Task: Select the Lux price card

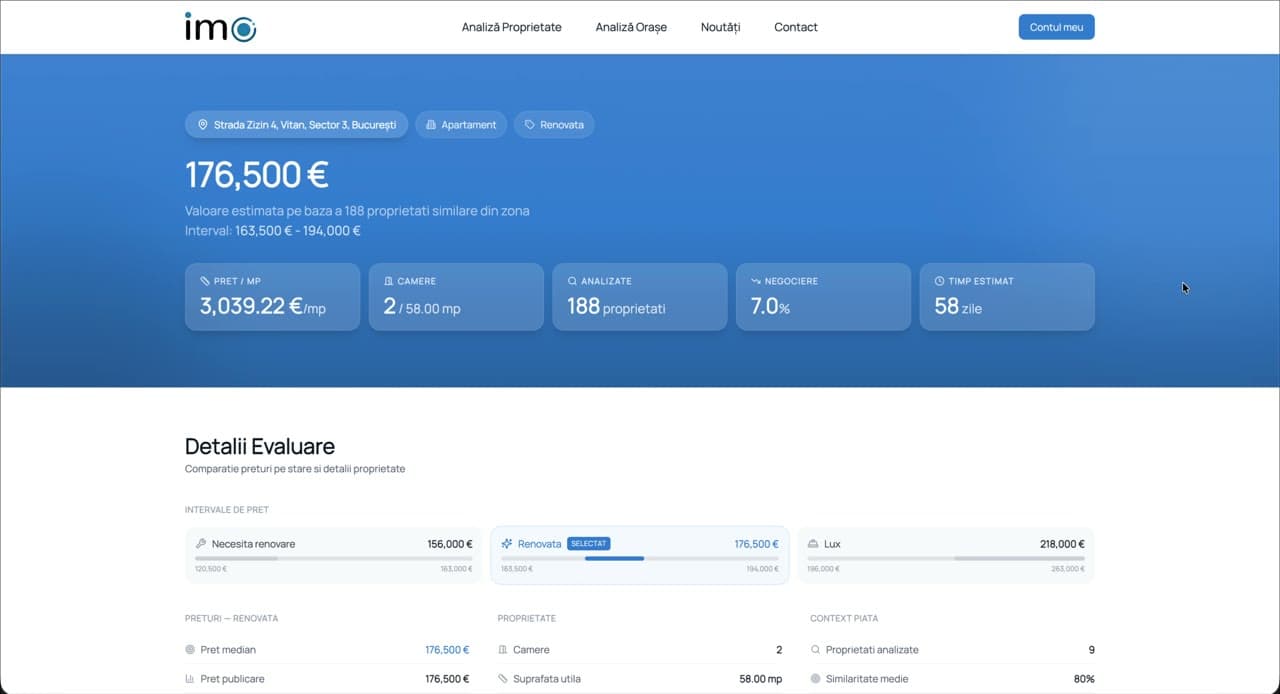Action: click(x=946, y=555)
